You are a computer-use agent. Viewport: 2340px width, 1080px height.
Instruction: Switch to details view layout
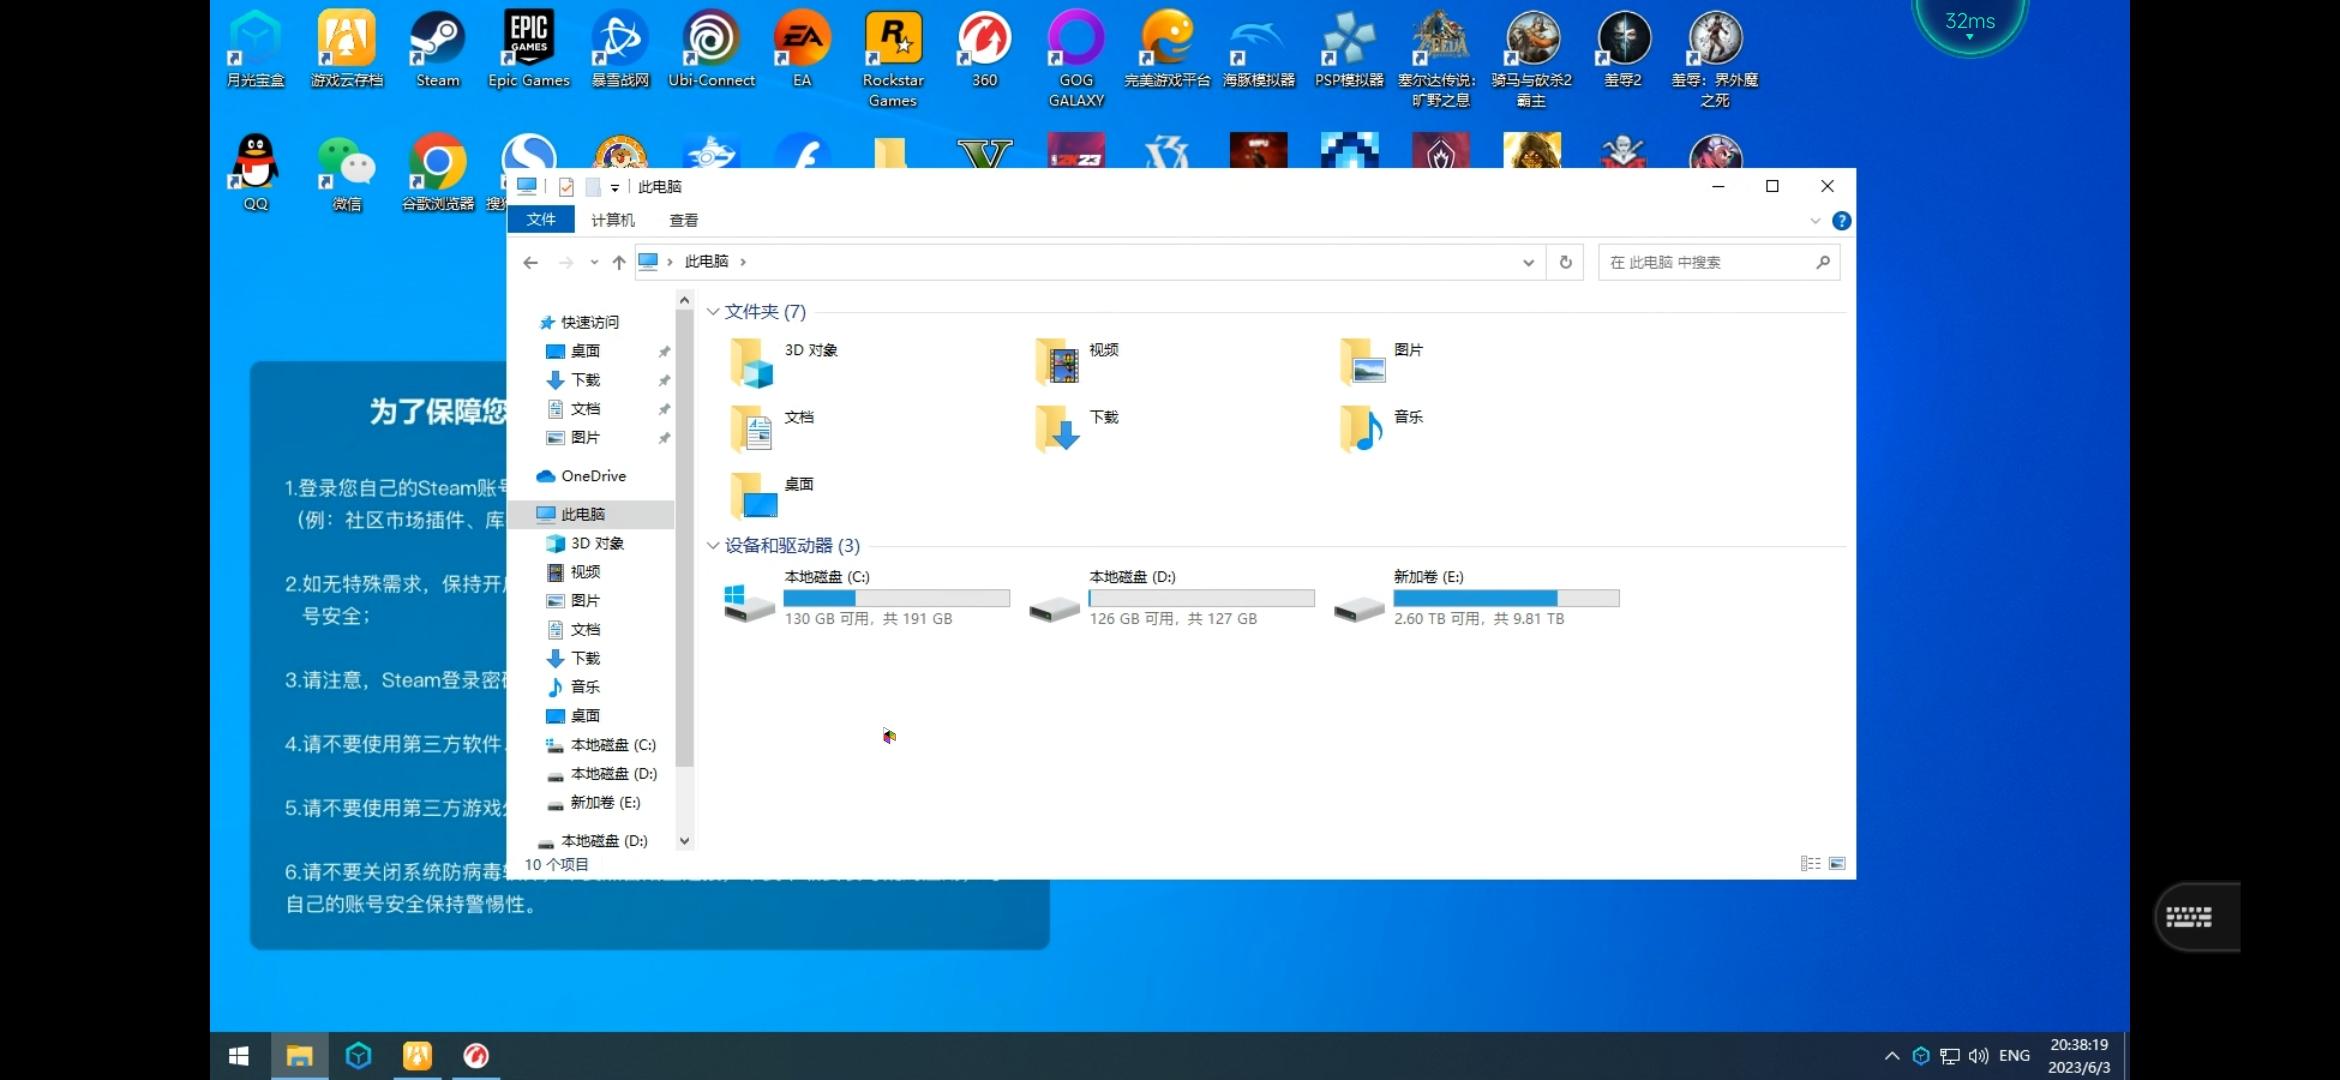[x=1810, y=863]
